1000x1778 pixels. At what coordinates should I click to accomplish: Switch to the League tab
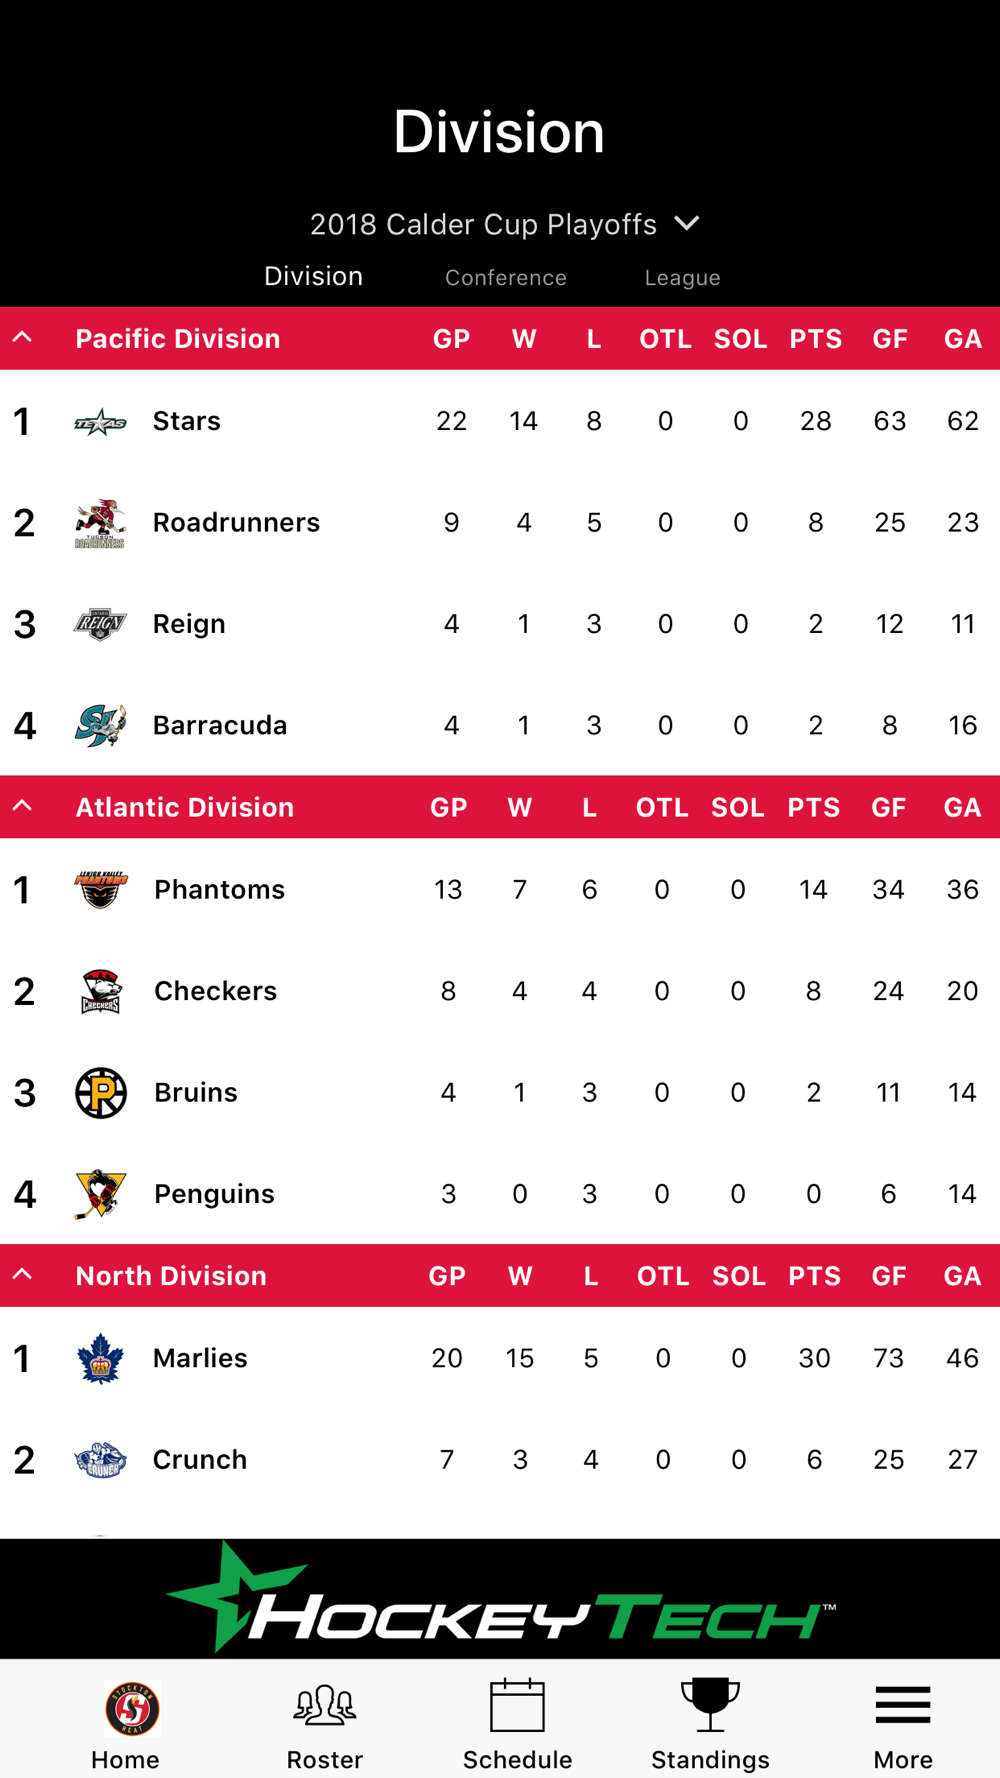pos(683,278)
